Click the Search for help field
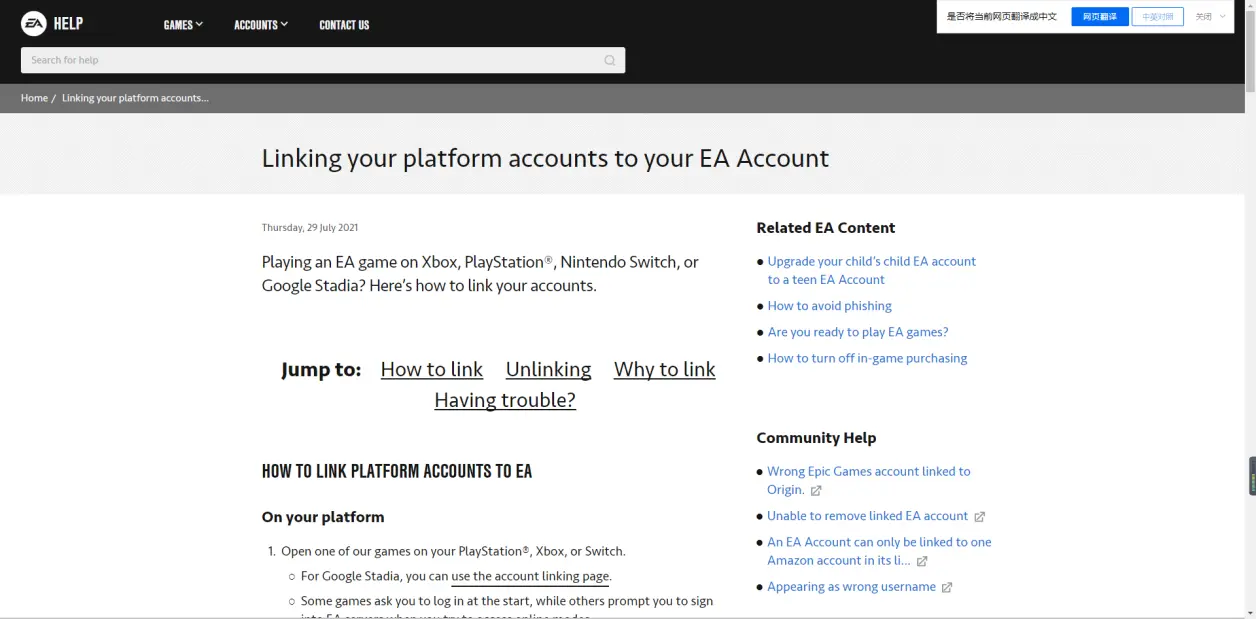The height and width of the screenshot is (619, 1256). 323,60
